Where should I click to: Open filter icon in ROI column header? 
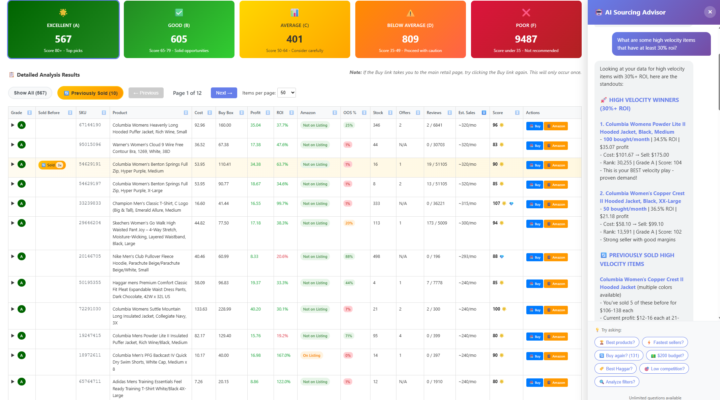(291, 113)
